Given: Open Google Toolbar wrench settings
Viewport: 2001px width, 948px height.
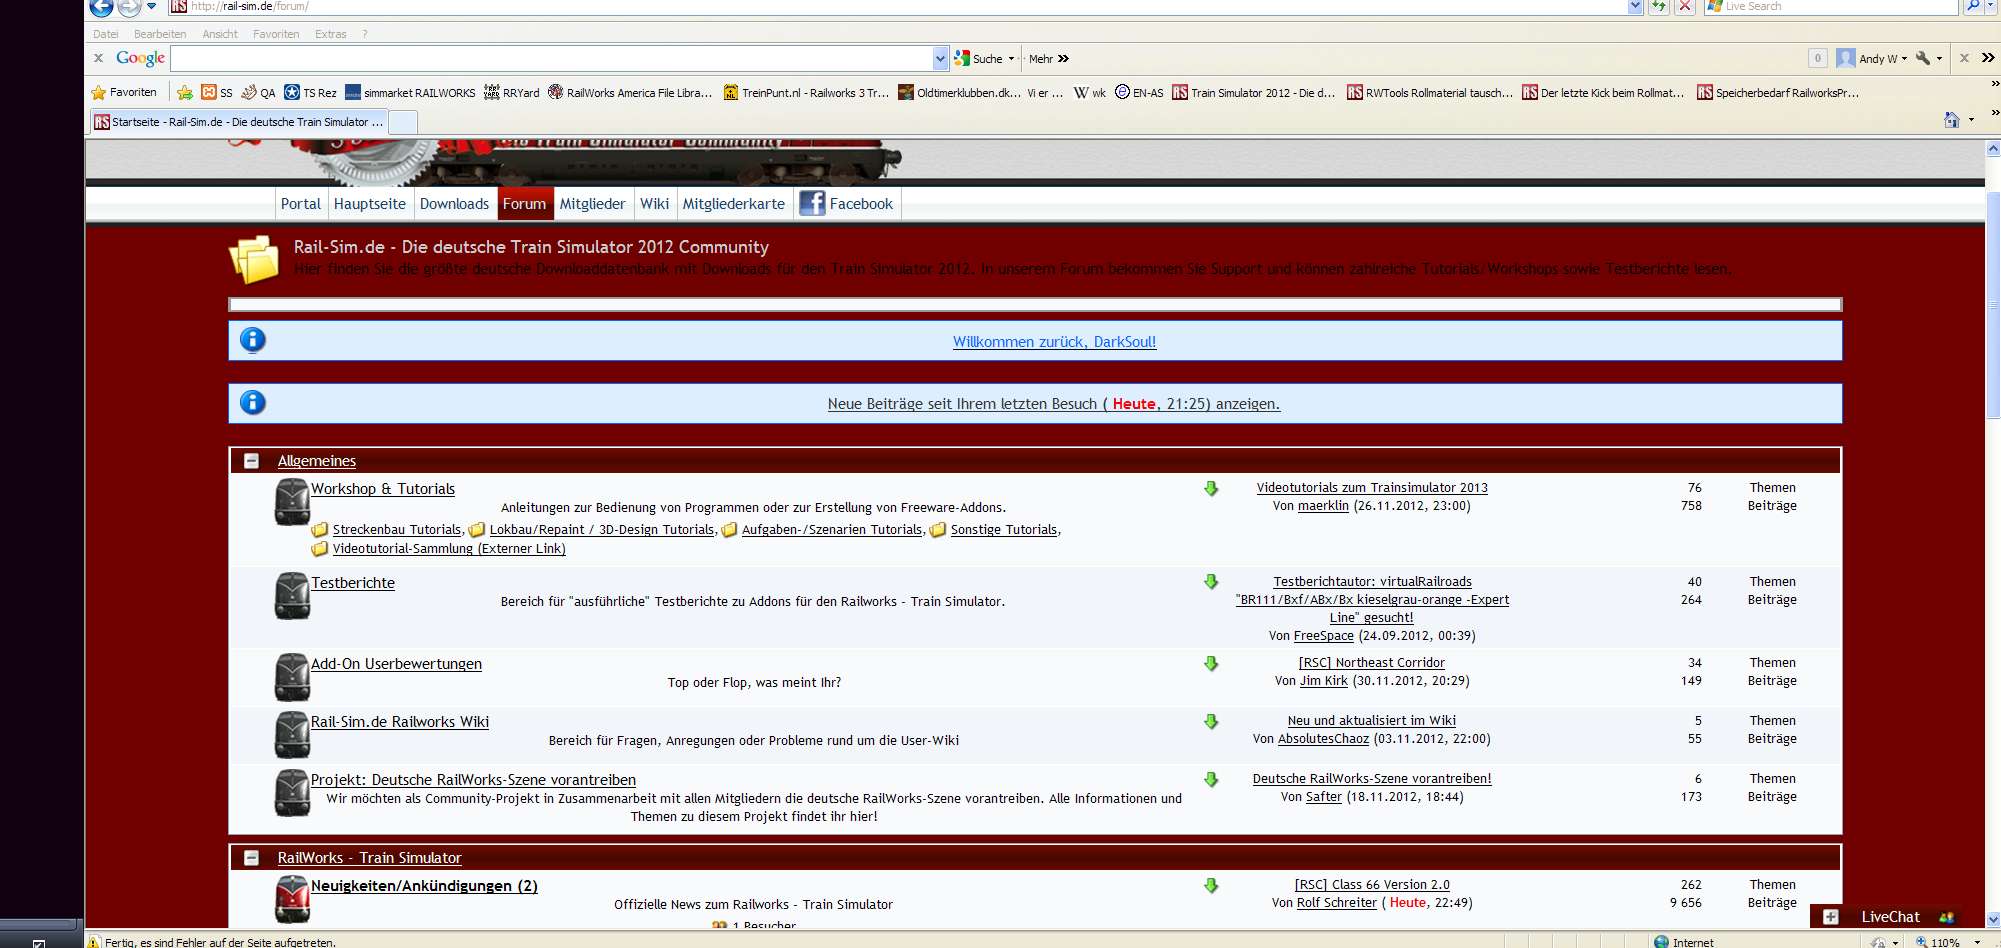Looking at the screenshot, I should pos(1922,58).
